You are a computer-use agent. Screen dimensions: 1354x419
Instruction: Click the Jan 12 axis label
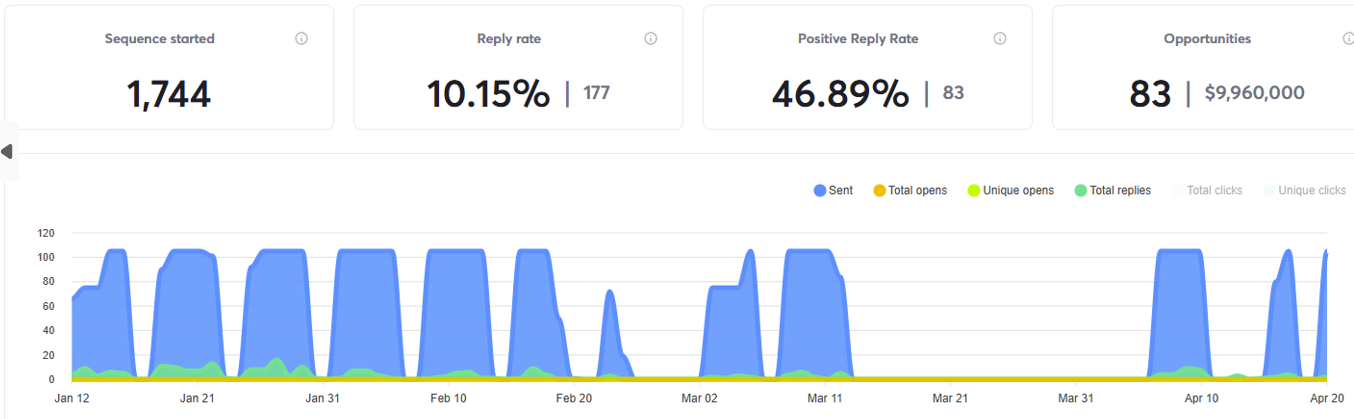(x=71, y=397)
